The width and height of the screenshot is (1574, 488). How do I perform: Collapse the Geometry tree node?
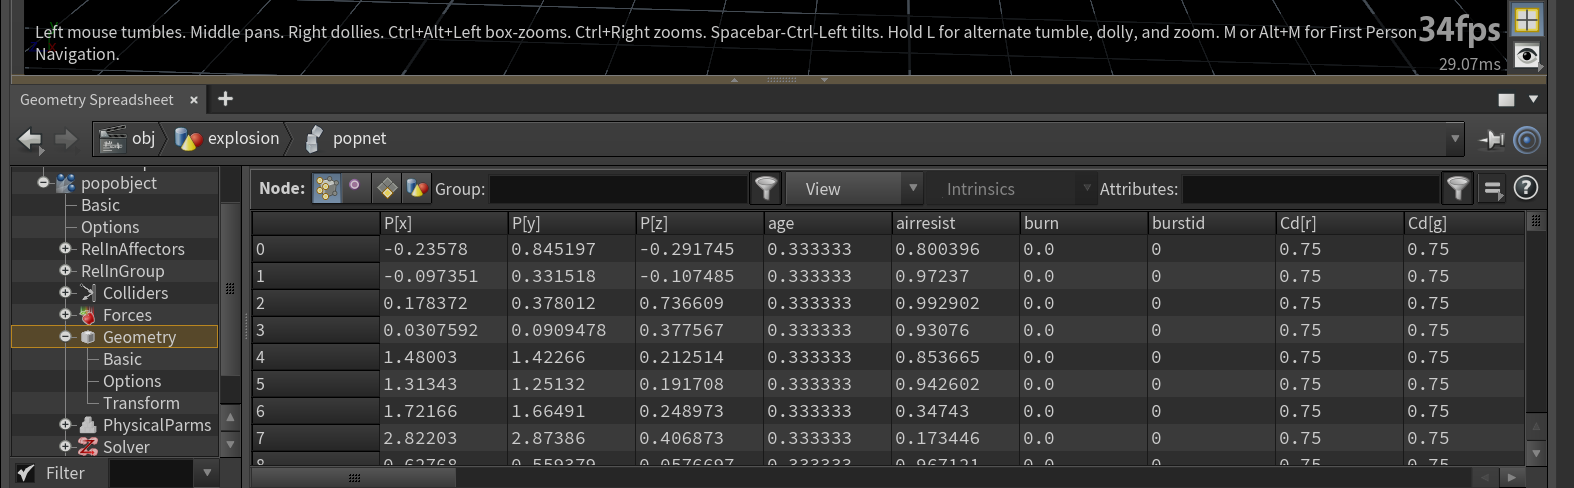[x=66, y=337]
